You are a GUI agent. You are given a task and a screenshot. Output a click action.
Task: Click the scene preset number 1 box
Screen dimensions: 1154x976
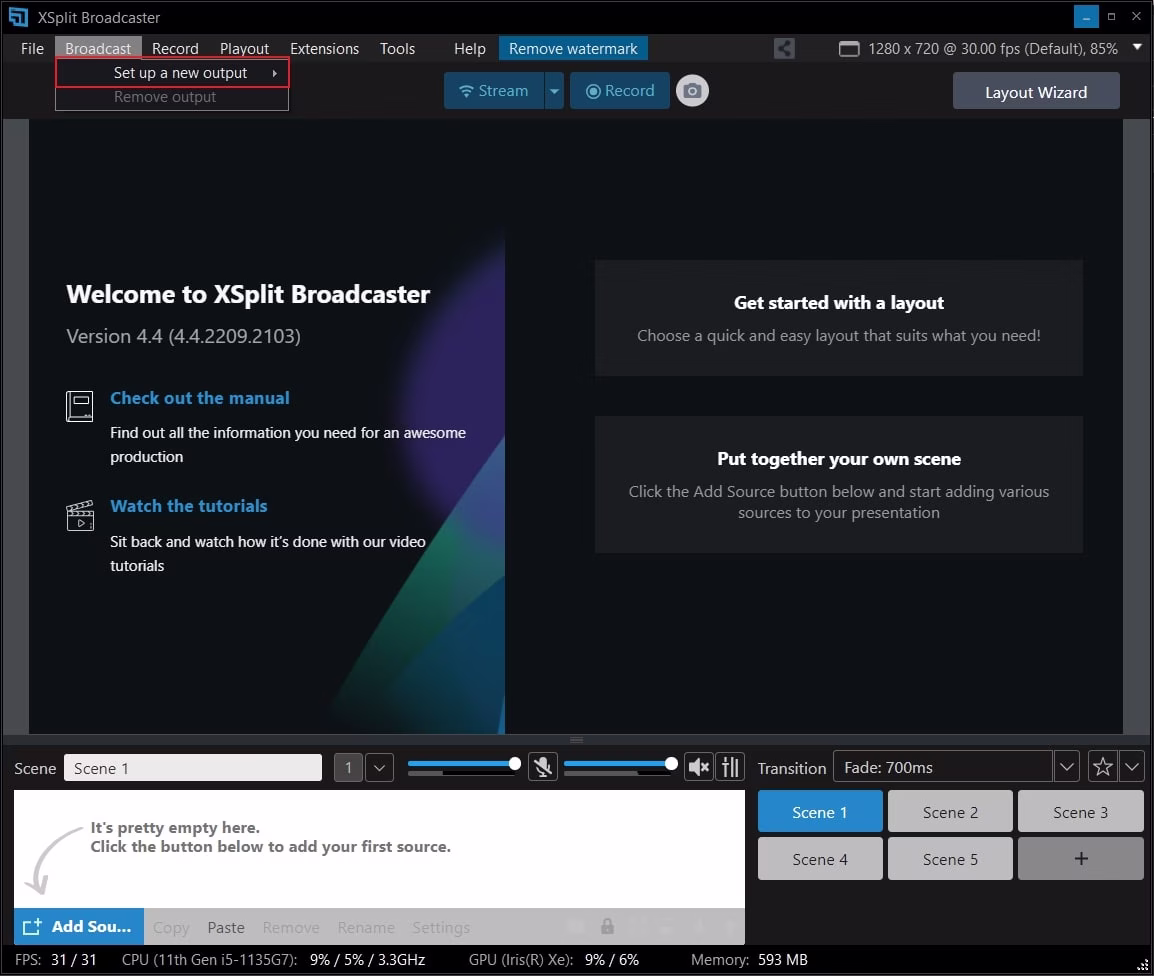pos(348,768)
